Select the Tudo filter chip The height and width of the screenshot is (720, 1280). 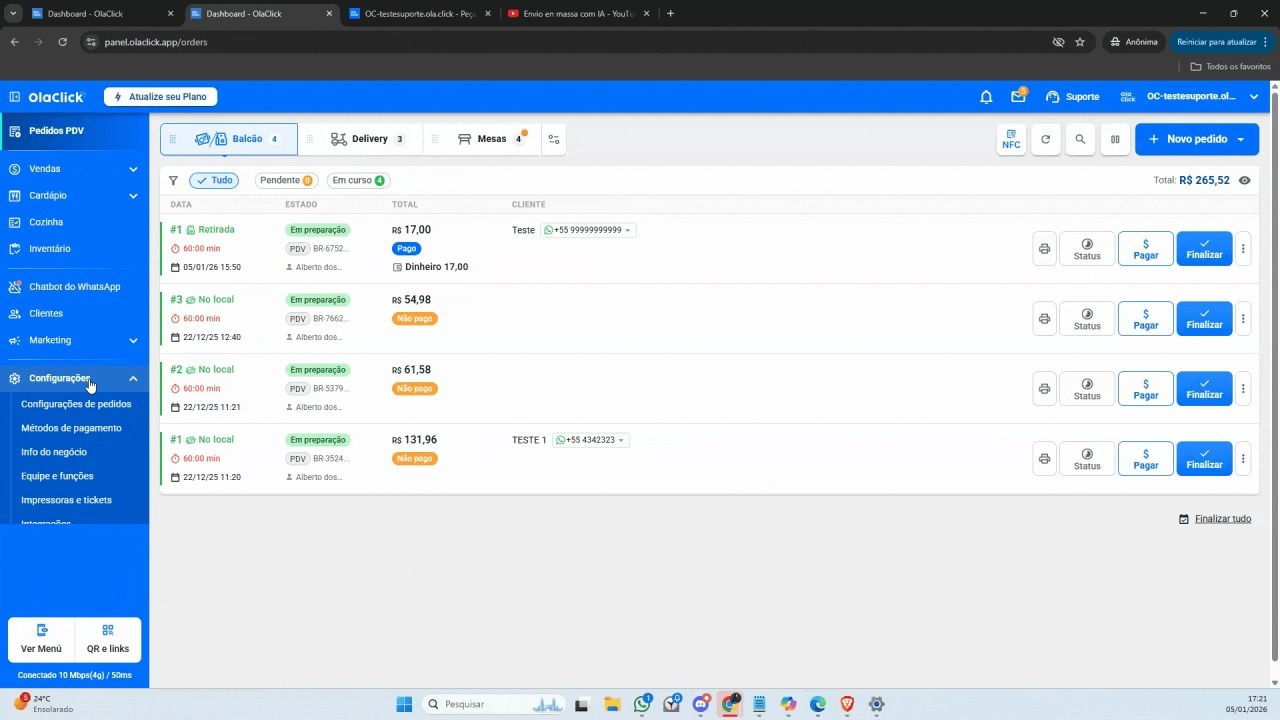214,181
